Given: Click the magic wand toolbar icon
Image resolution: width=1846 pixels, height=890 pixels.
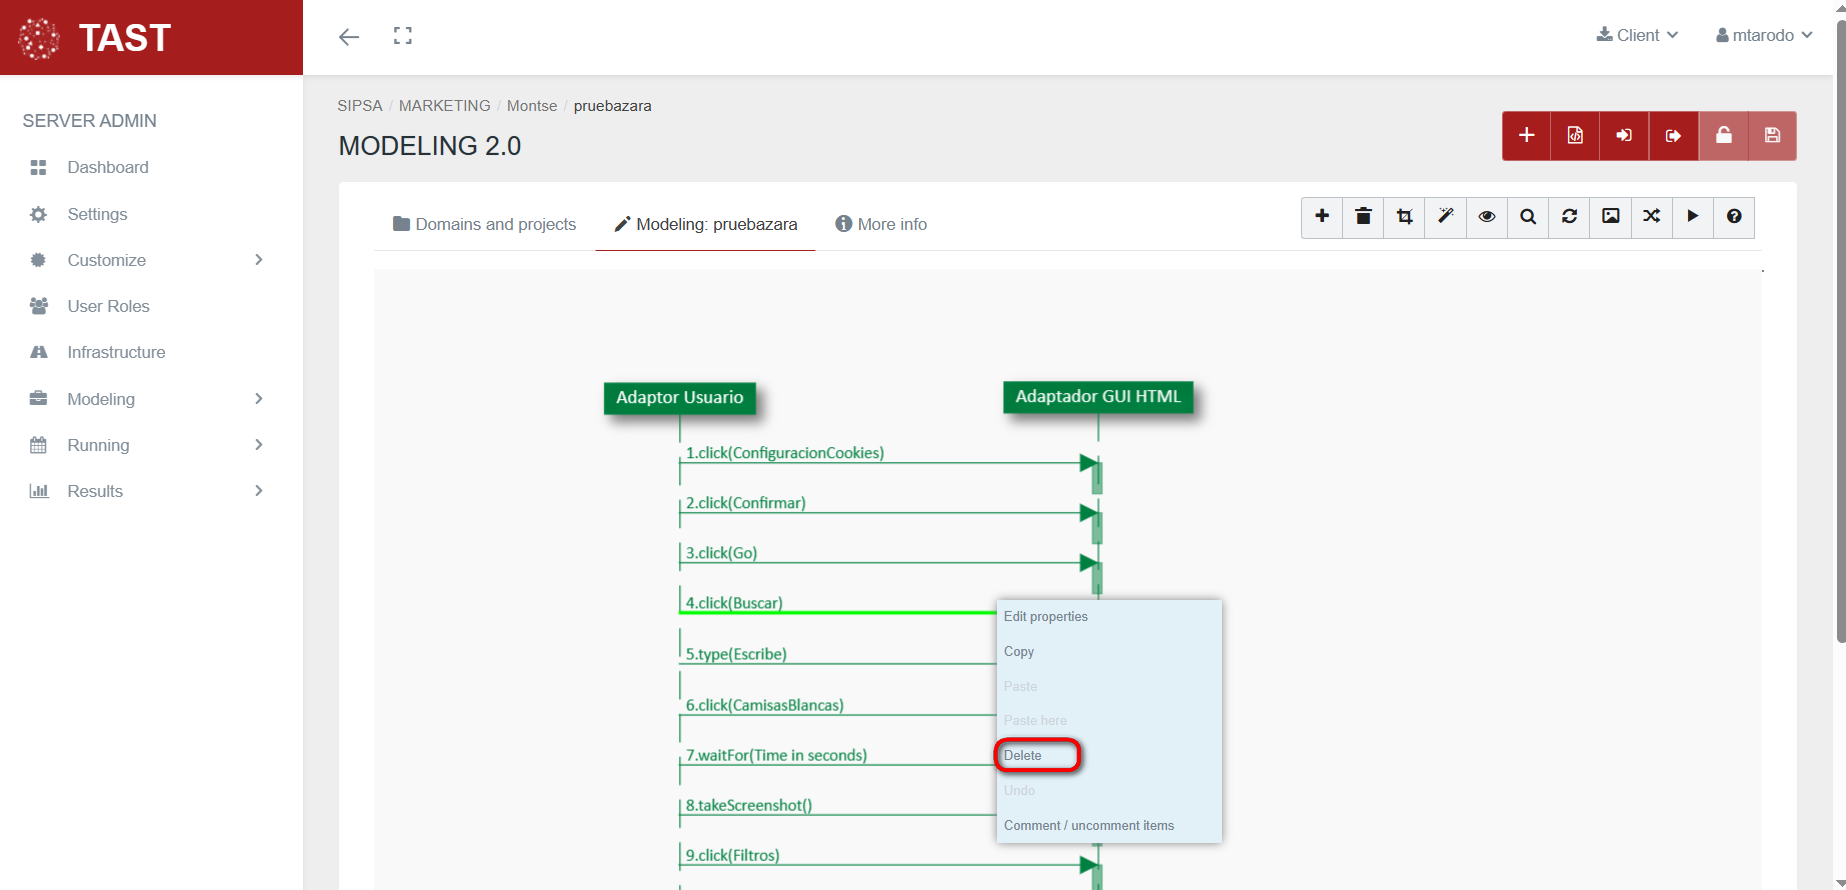Looking at the screenshot, I should click(x=1445, y=217).
